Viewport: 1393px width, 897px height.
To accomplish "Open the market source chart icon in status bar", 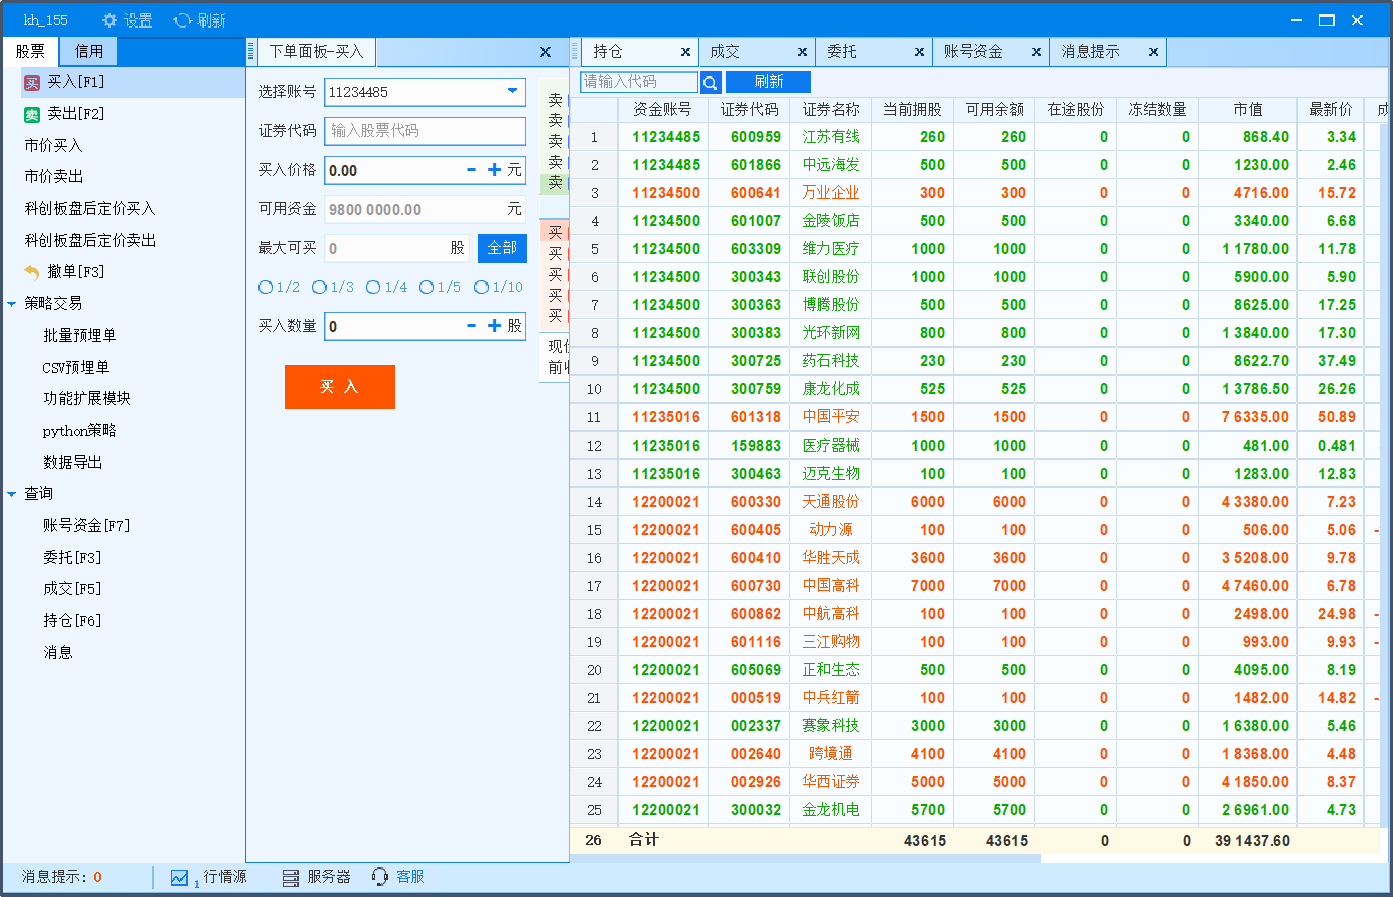I will point(179,878).
